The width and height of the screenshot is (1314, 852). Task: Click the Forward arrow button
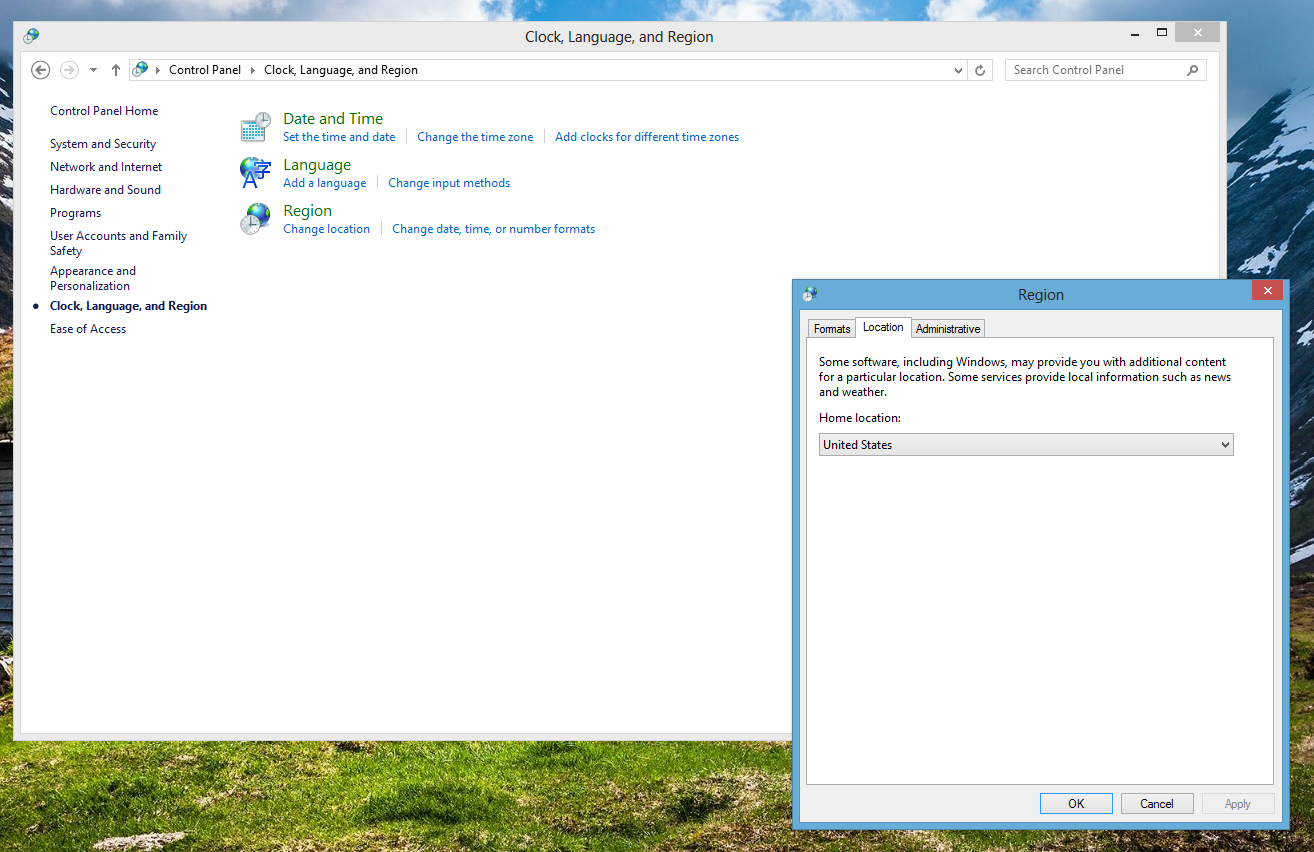[69, 70]
